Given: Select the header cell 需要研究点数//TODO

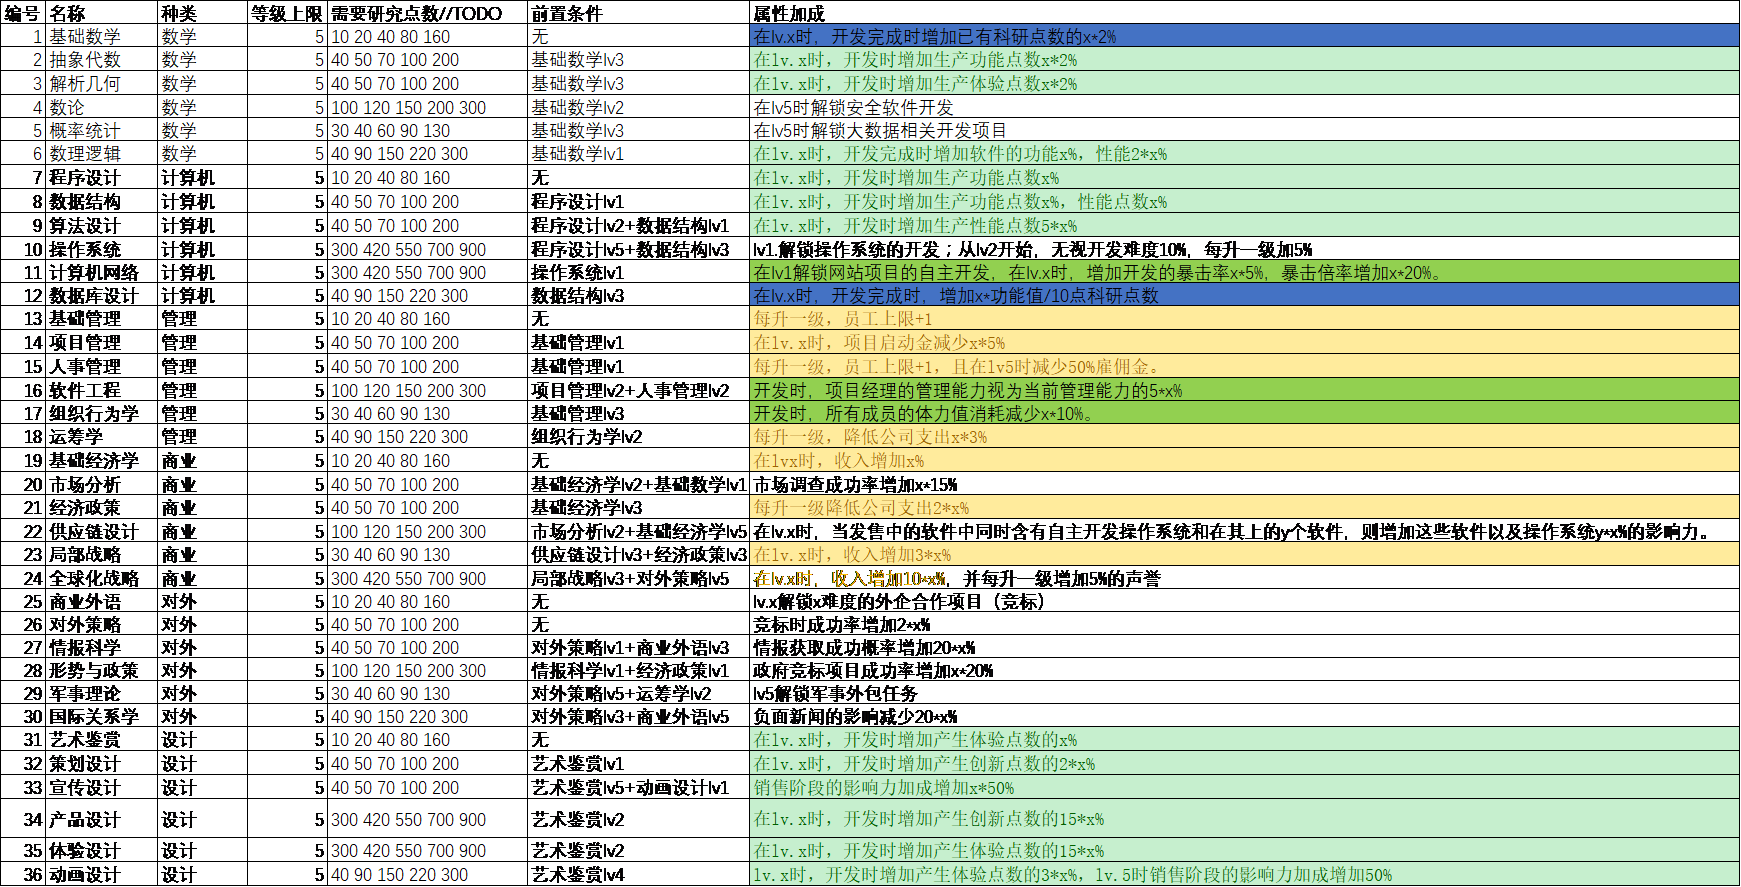Looking at the screenshot, I should coord(427,13).
